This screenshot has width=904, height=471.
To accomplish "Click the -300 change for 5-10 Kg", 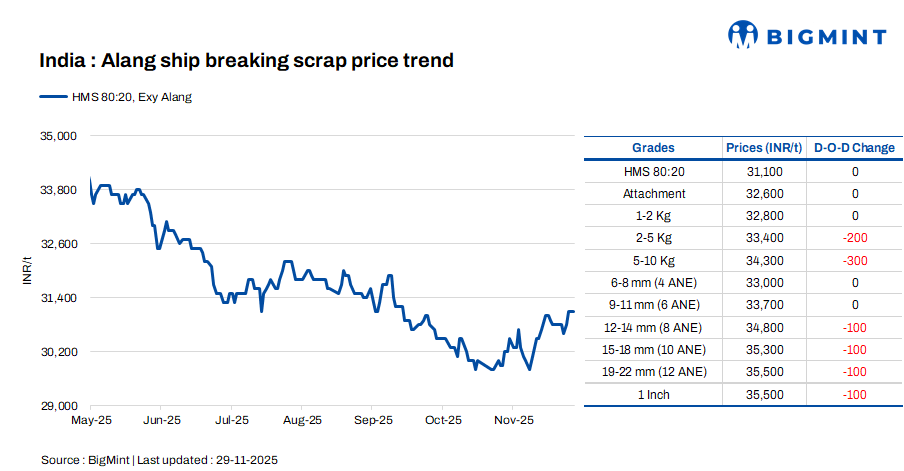I will pyautogui.click(x=854, y=260).
